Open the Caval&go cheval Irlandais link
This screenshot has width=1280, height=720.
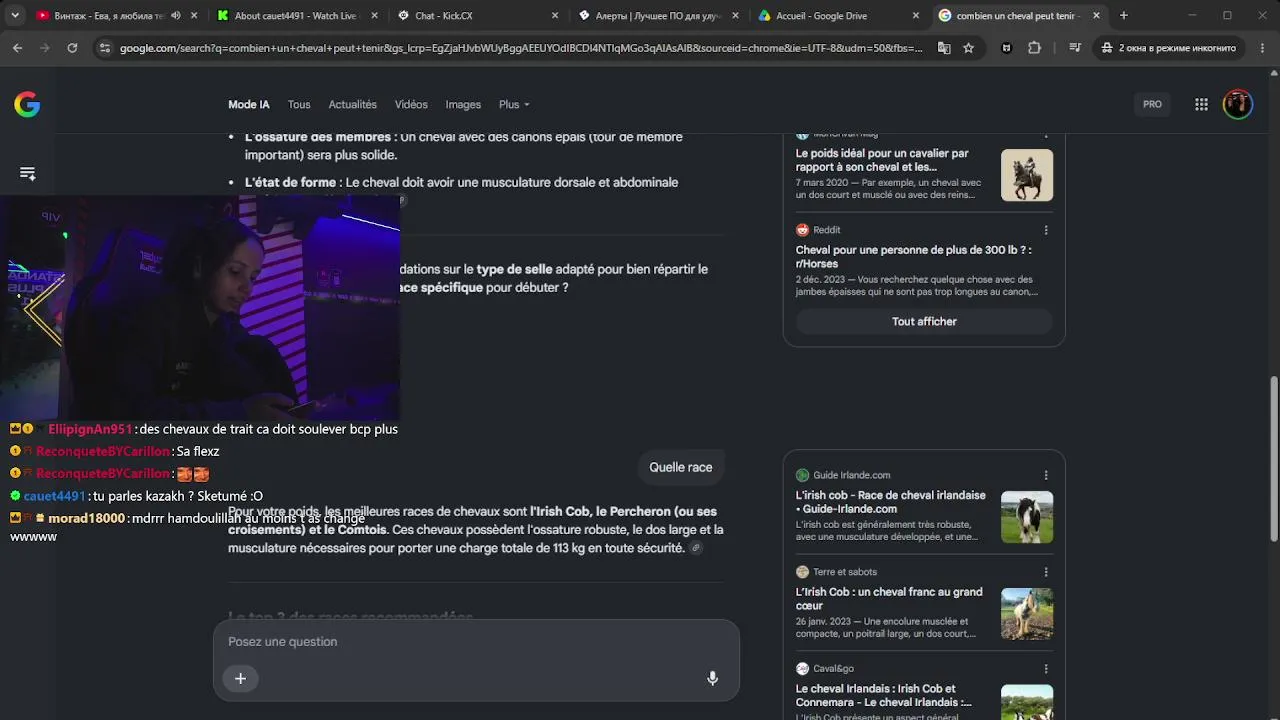pos(884,695)
